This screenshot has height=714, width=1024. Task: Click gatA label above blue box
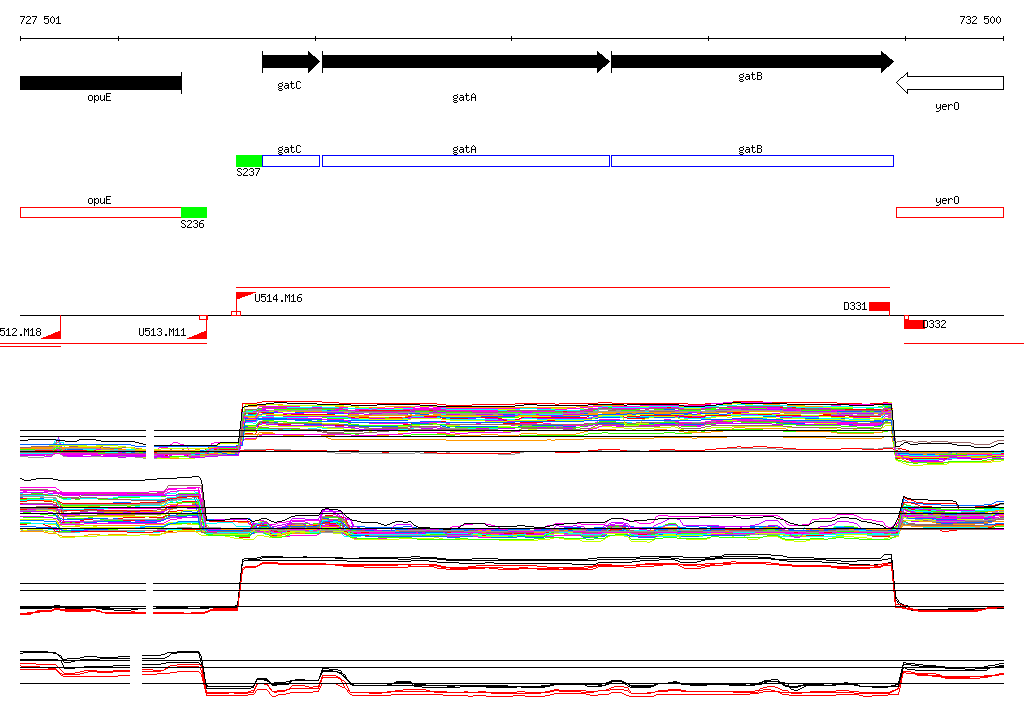[x=464, y=150]
